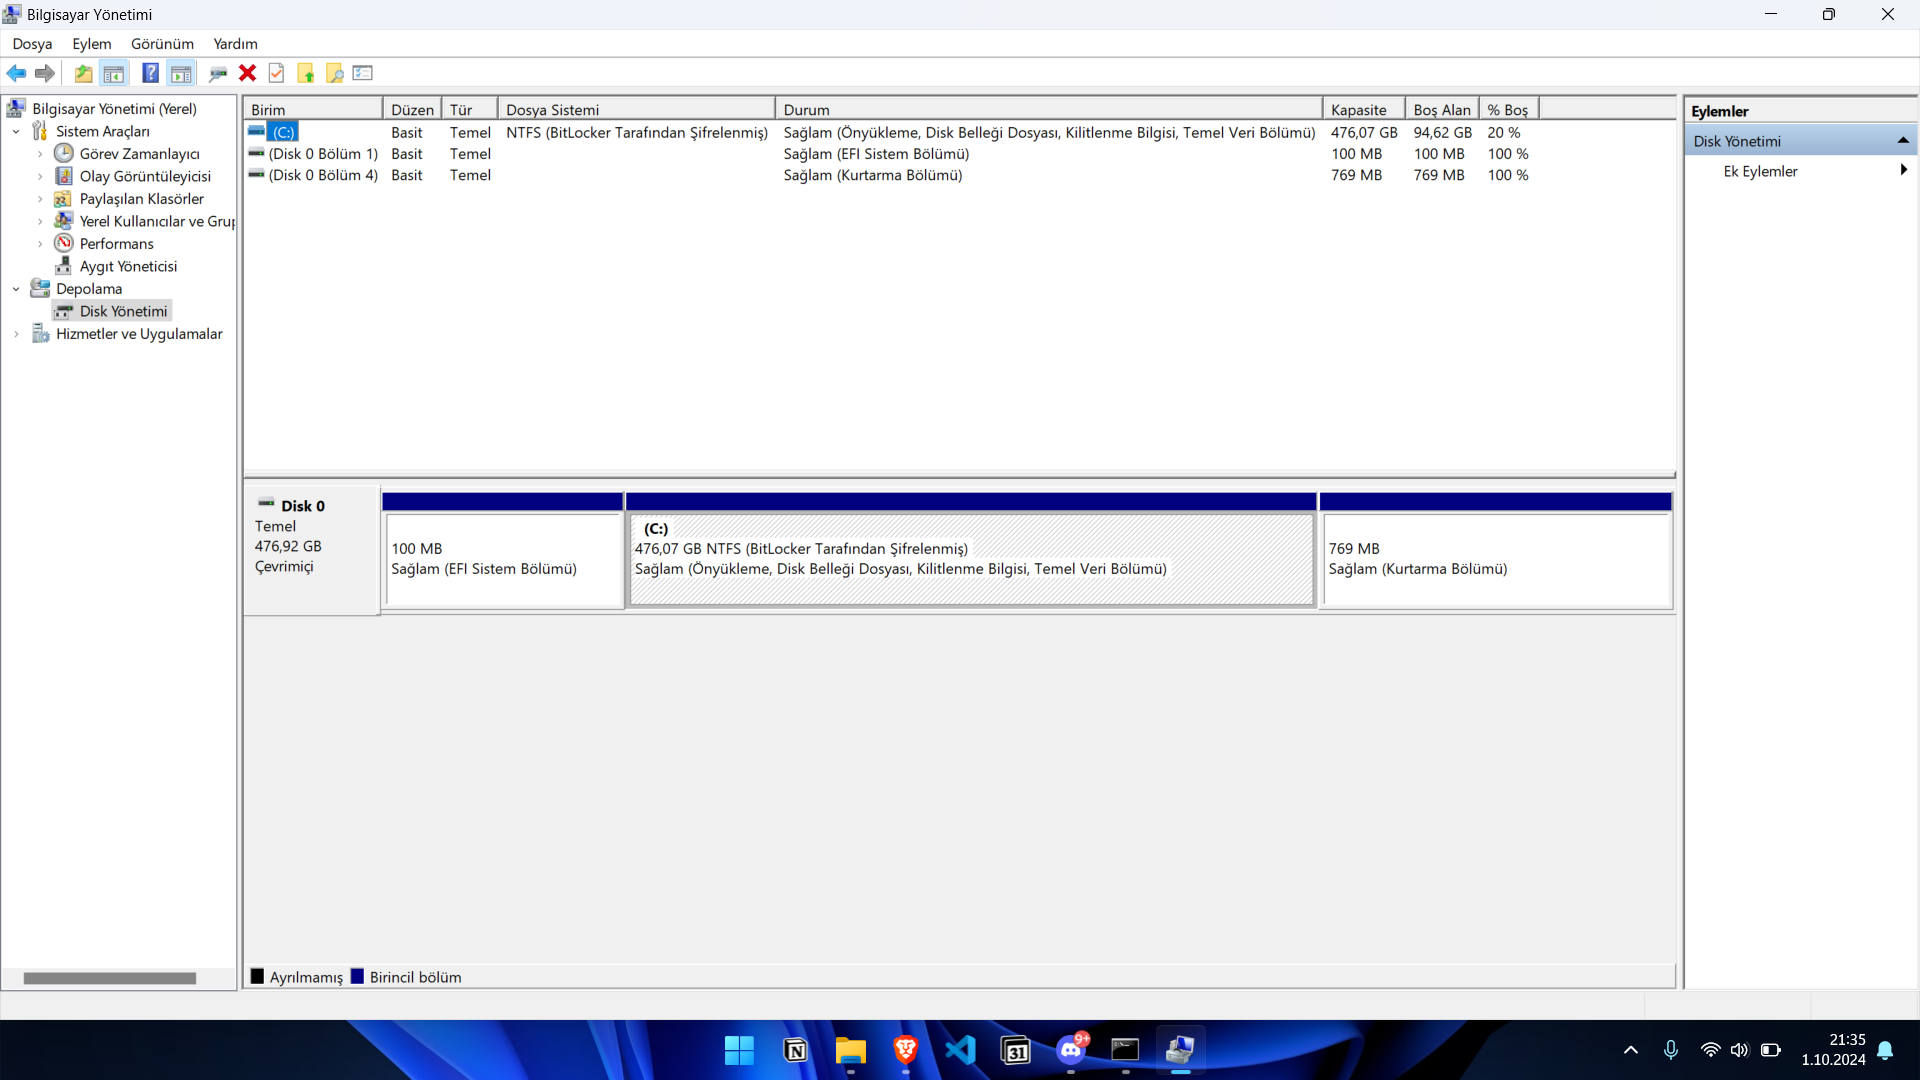Toggle the Show/Hide Console Tree button
Viewport: 1920px width, 1080px height.
114,73
